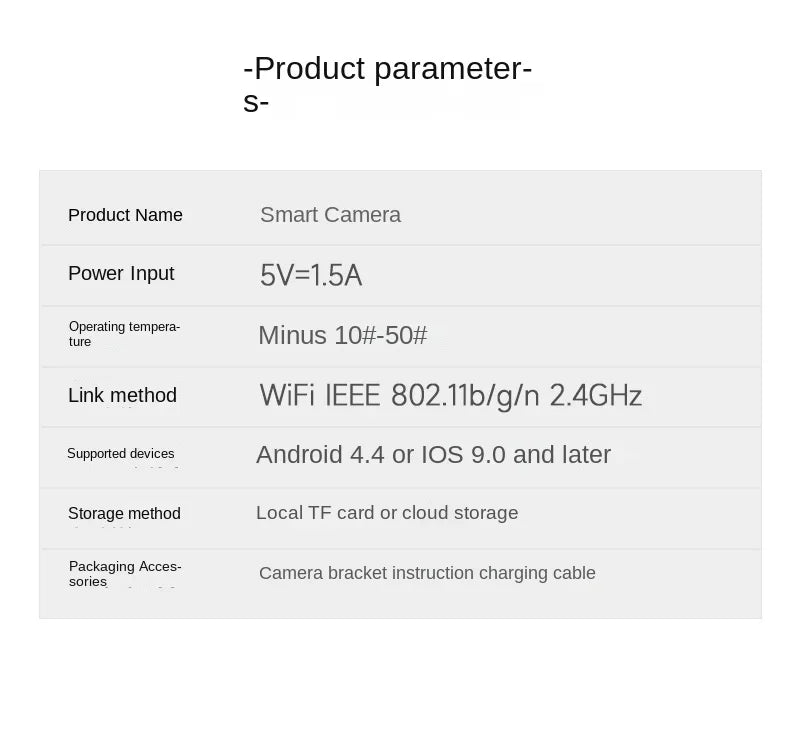Select the Power Input label
Screen dimensions: 790x733
click(121, 273)
